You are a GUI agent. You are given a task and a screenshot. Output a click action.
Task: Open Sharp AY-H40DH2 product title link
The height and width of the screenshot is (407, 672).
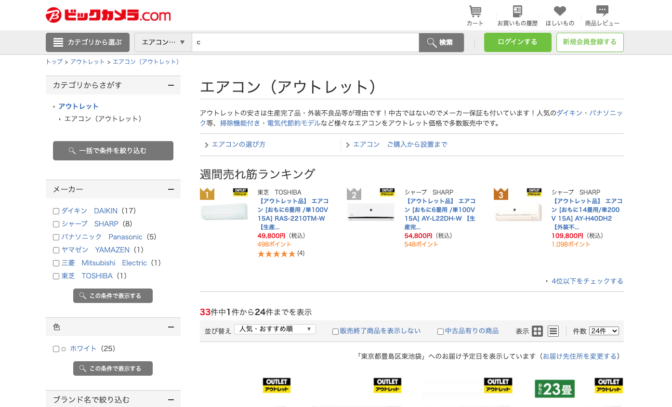click(x=587, y=214)
